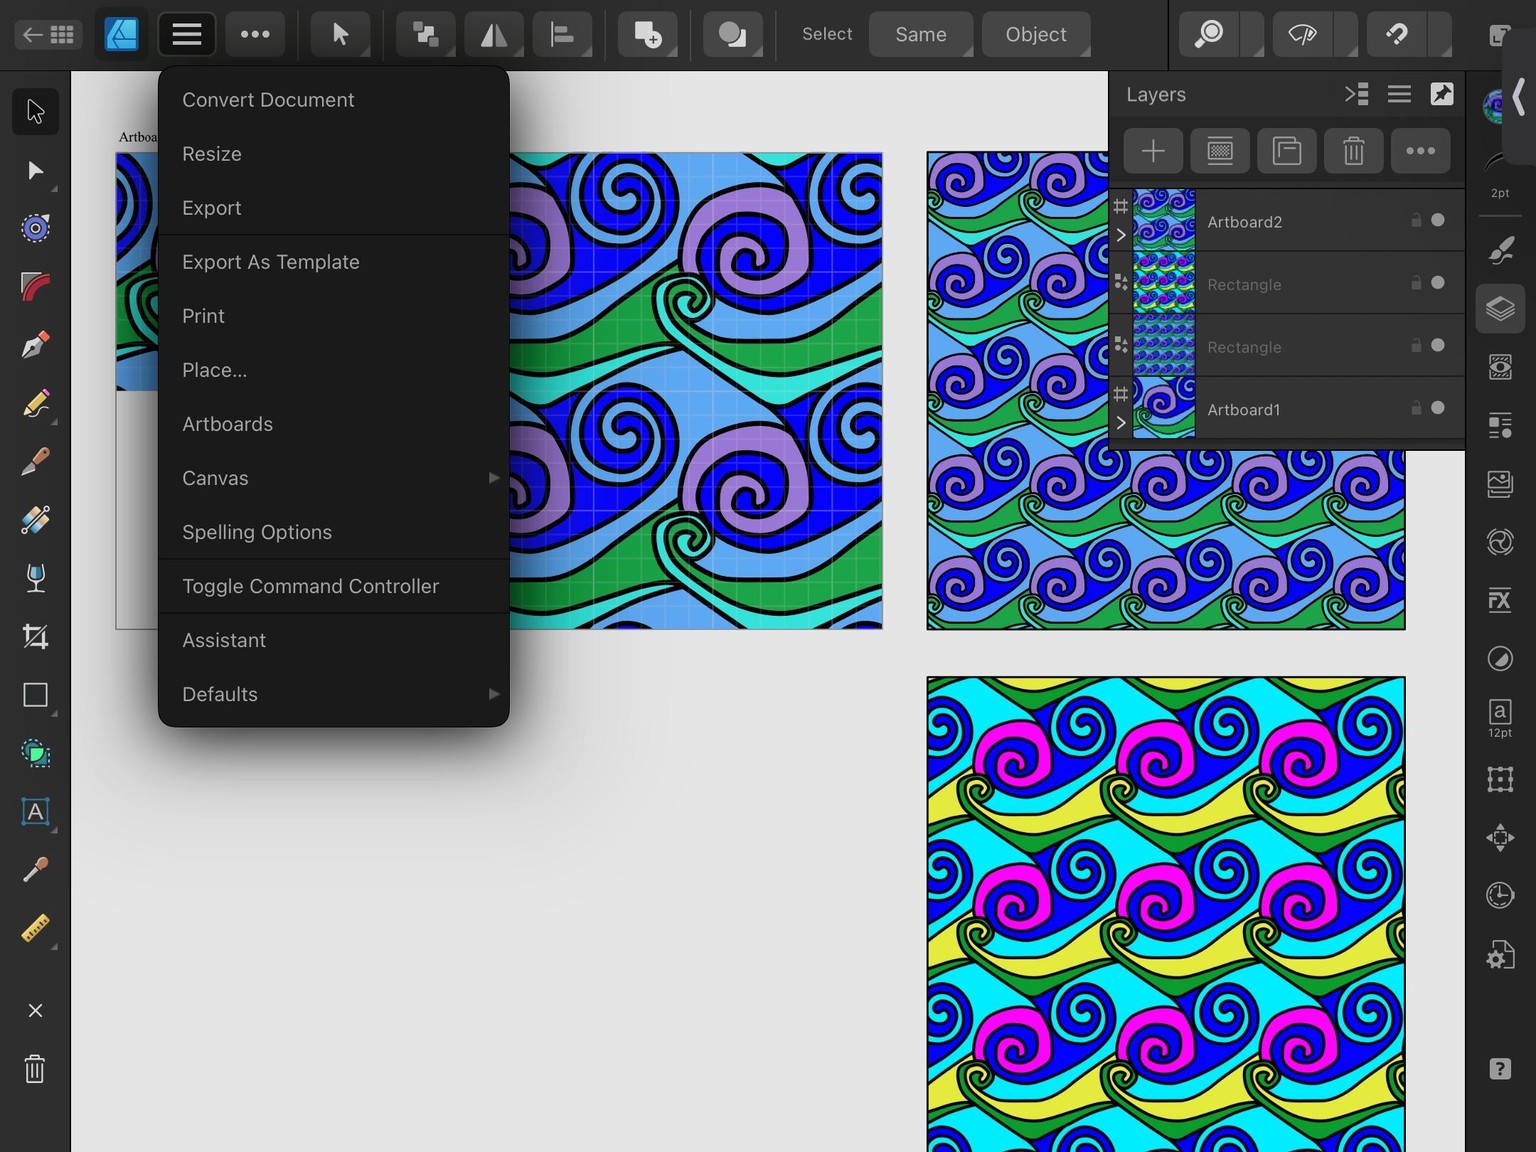Go back to the documents gallery
Screen dimensions: 1536x1152
pos(48,35)
